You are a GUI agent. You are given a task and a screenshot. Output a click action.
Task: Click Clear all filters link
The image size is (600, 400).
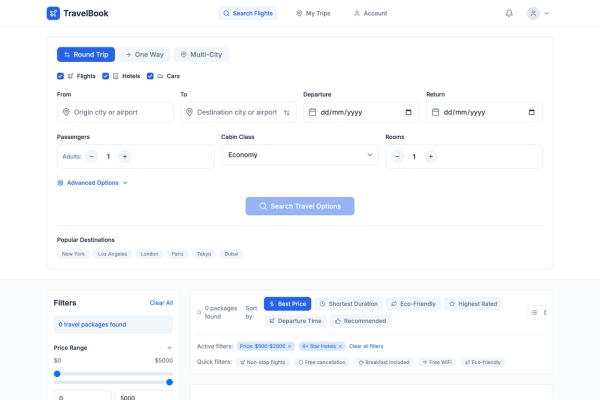[366, 346]
